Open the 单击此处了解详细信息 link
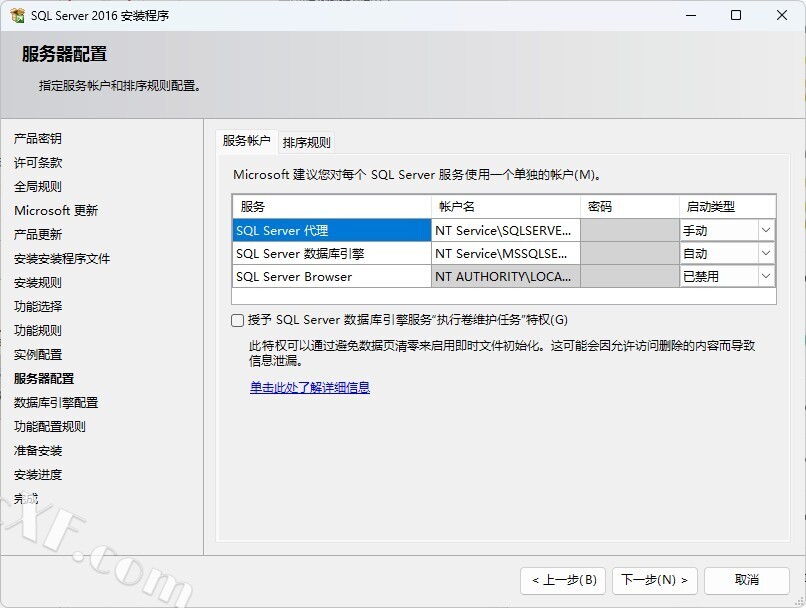806x608 pixels. (x=310, y=388)
